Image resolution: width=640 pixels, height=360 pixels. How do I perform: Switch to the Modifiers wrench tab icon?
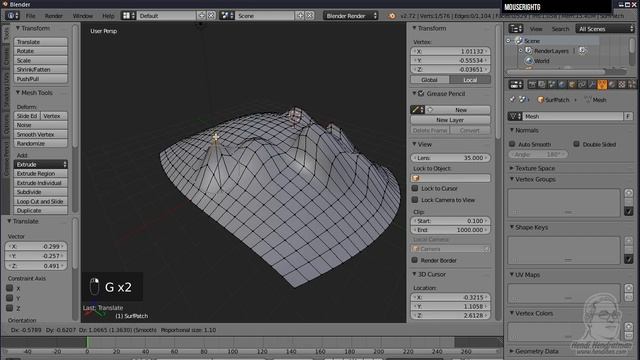[592, 84]
